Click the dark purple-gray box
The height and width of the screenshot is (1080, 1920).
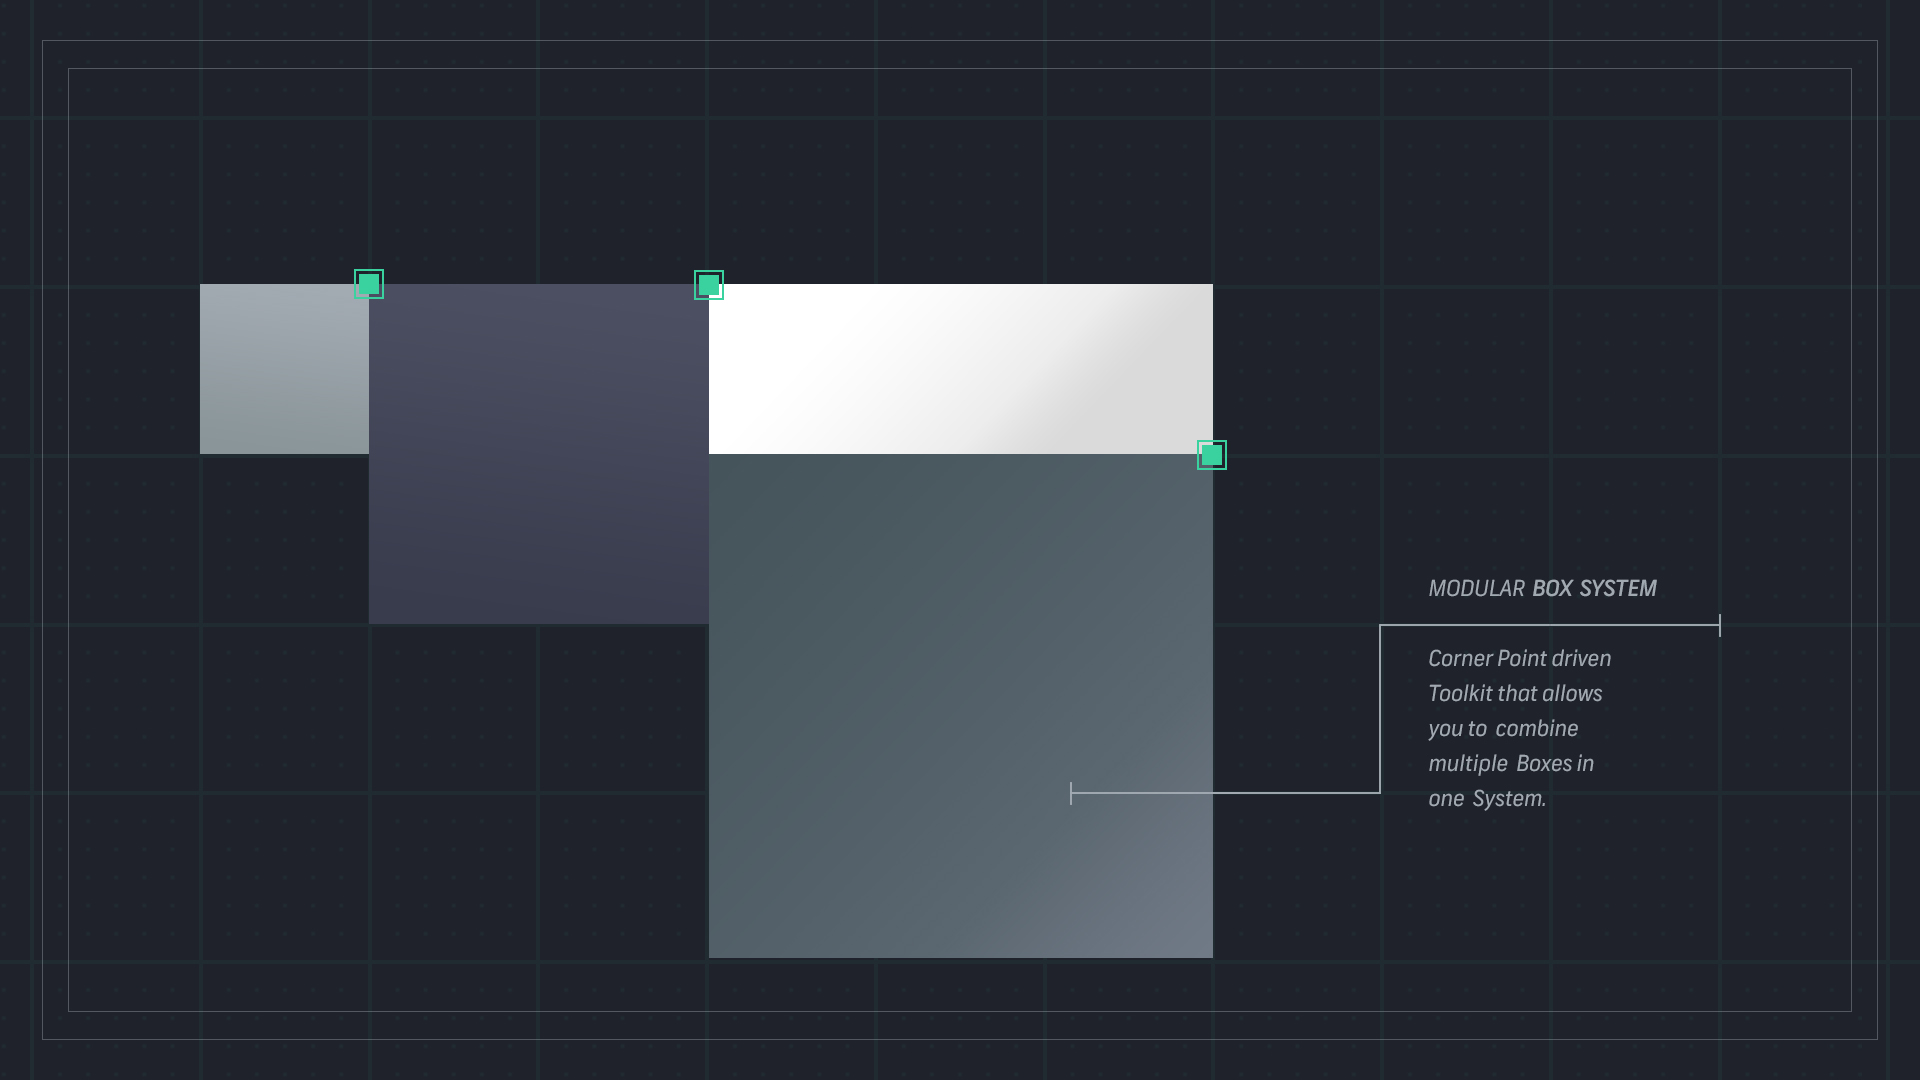point(539,454)
